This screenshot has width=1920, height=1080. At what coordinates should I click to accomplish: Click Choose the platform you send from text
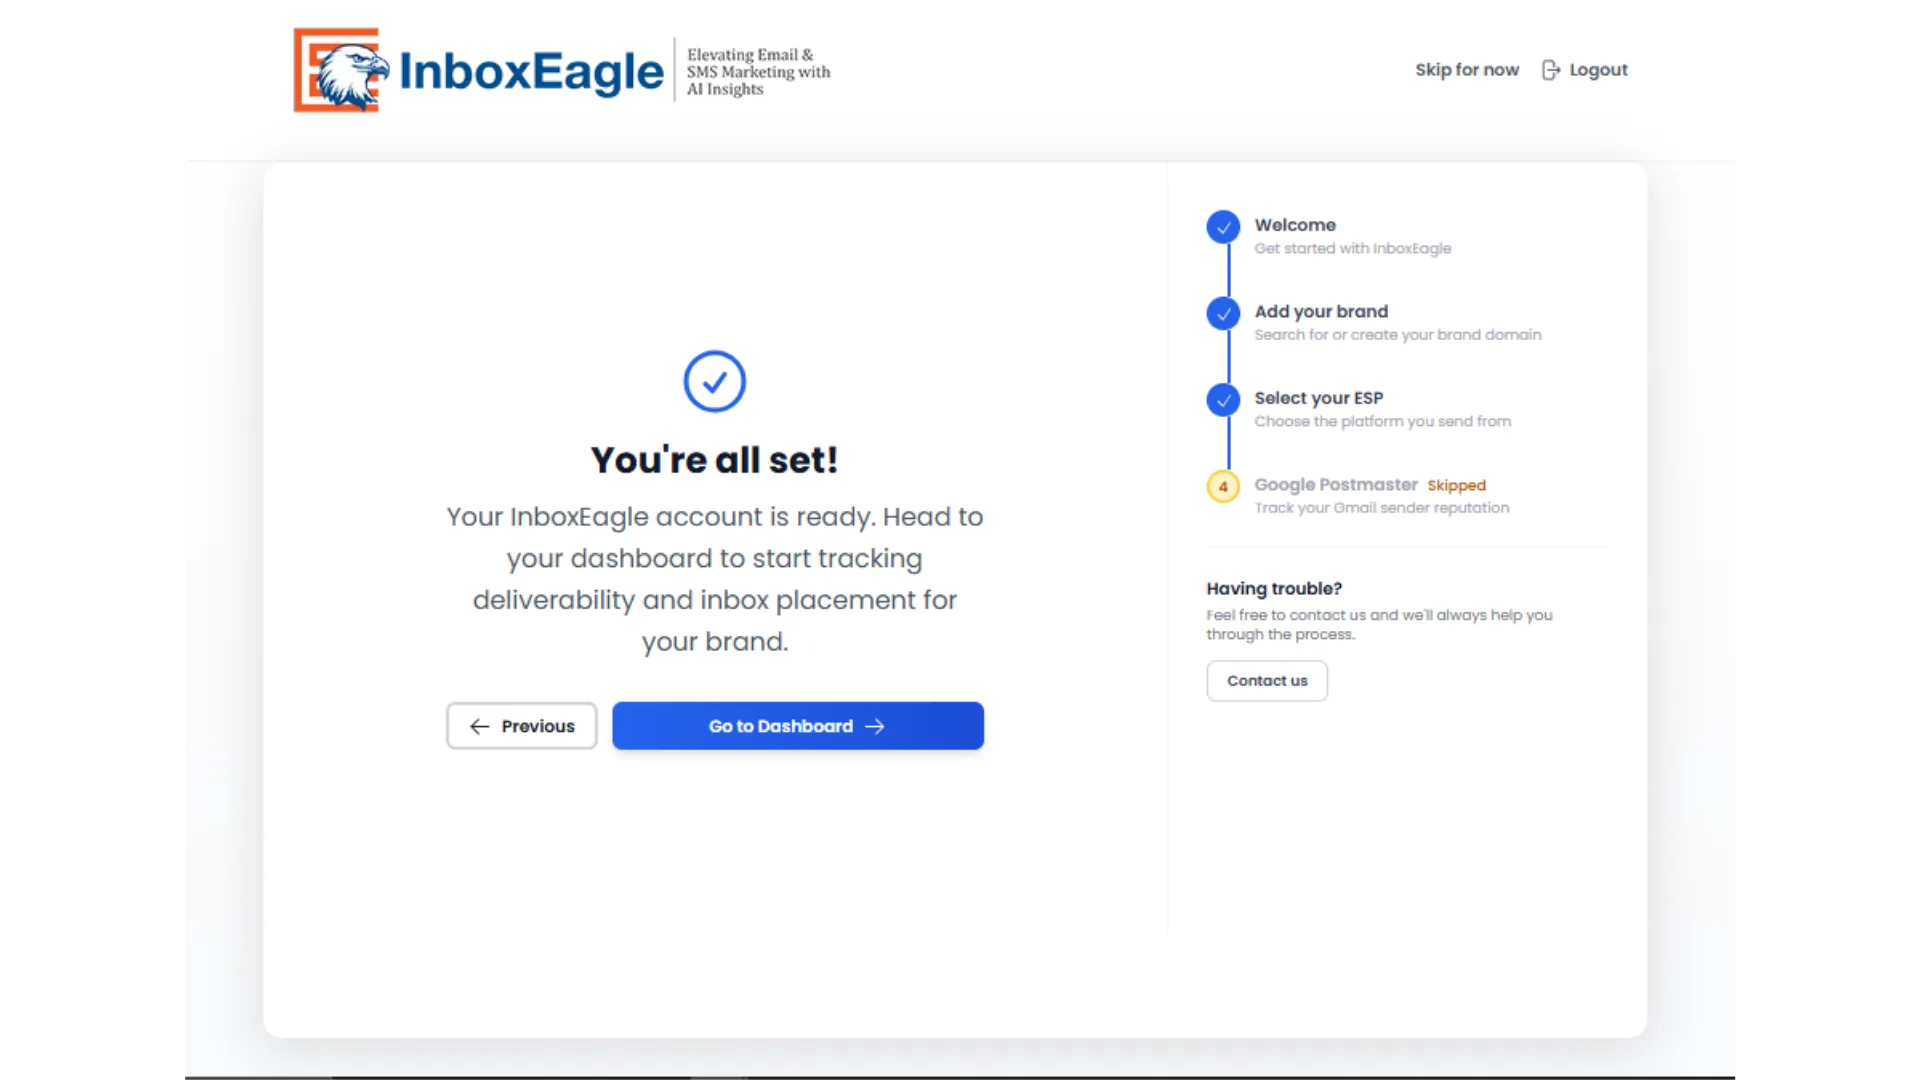click(1382, 422)
